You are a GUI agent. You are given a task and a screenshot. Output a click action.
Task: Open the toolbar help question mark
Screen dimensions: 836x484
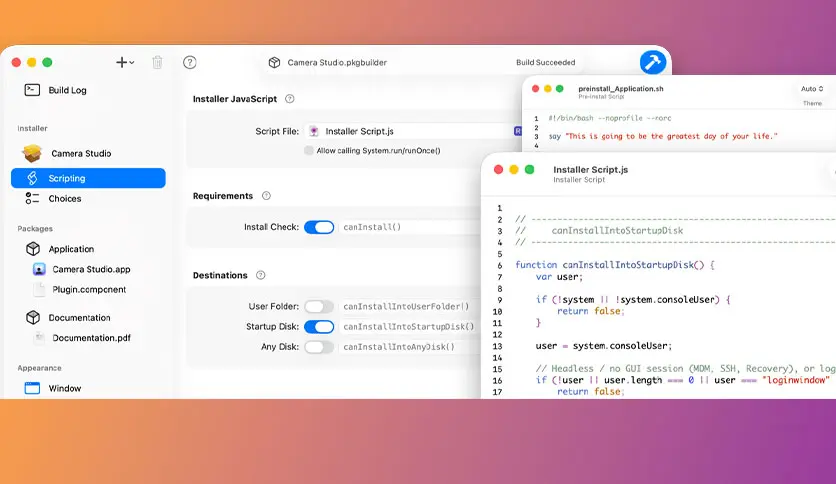coord(190,62)
